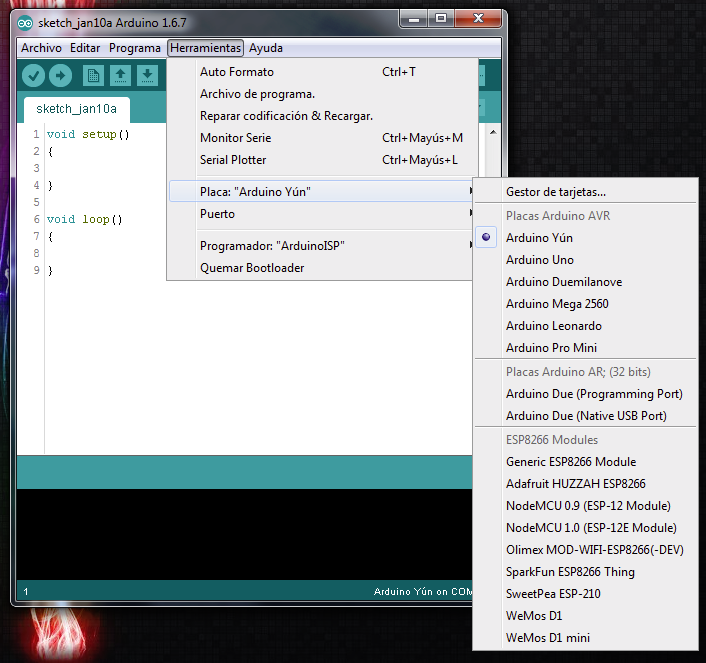Choose WeMos D1 board
This screenshot has height=663, width=706.
(586, 616)
